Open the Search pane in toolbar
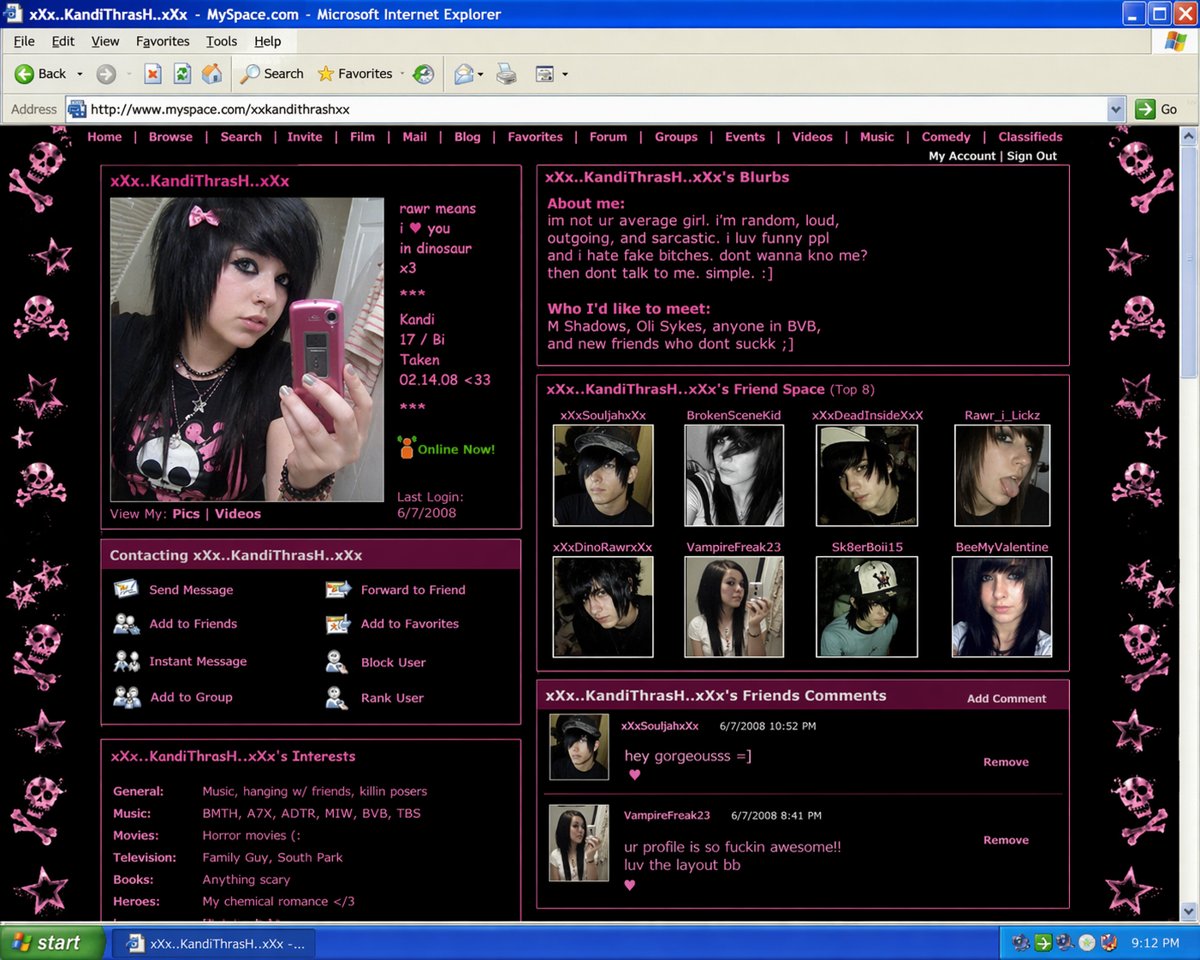The width and height of the screenshot is (1200, 960). 272,74
